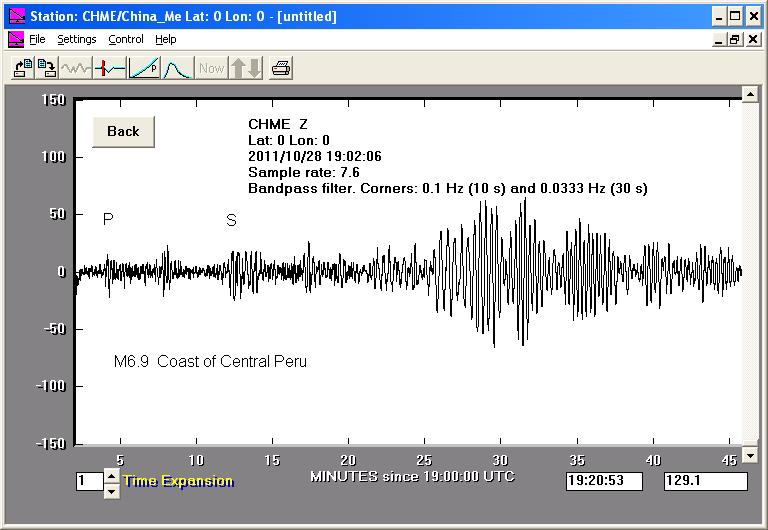Click the save/export file toolbar icon
Image resolution: width=768 pixels, height=530 pixels.
point(46,68)
